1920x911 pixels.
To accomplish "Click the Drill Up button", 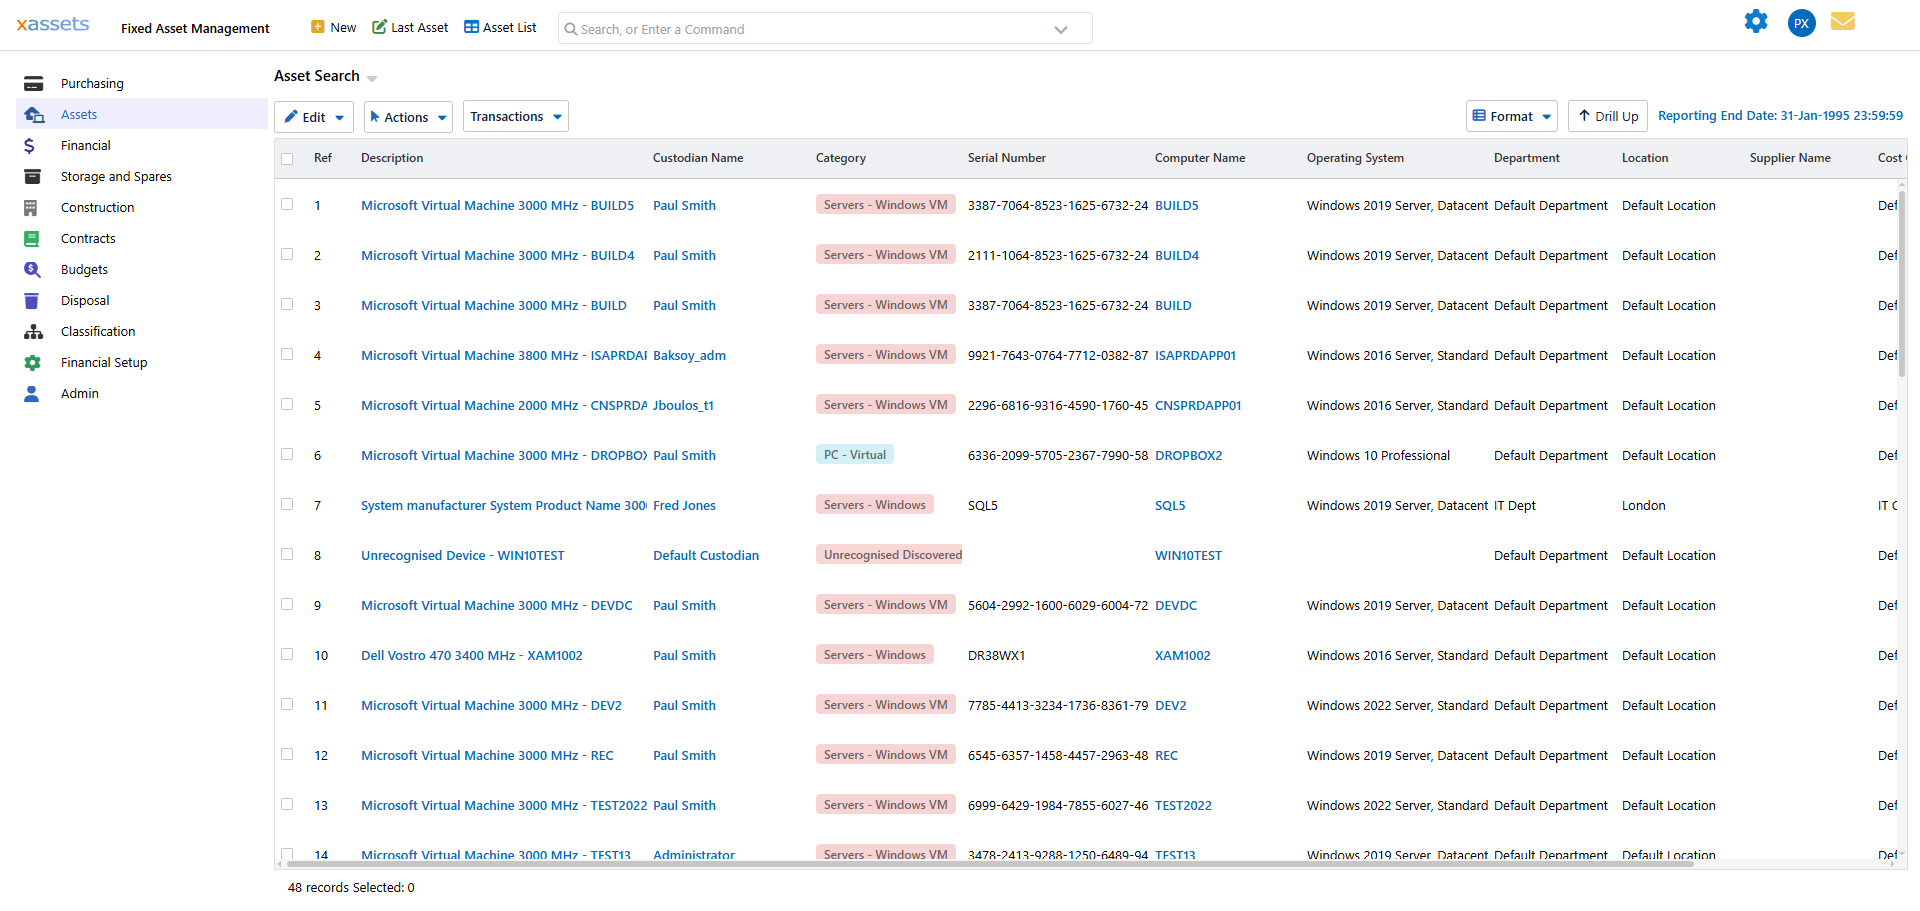I will click(1607, 116).
